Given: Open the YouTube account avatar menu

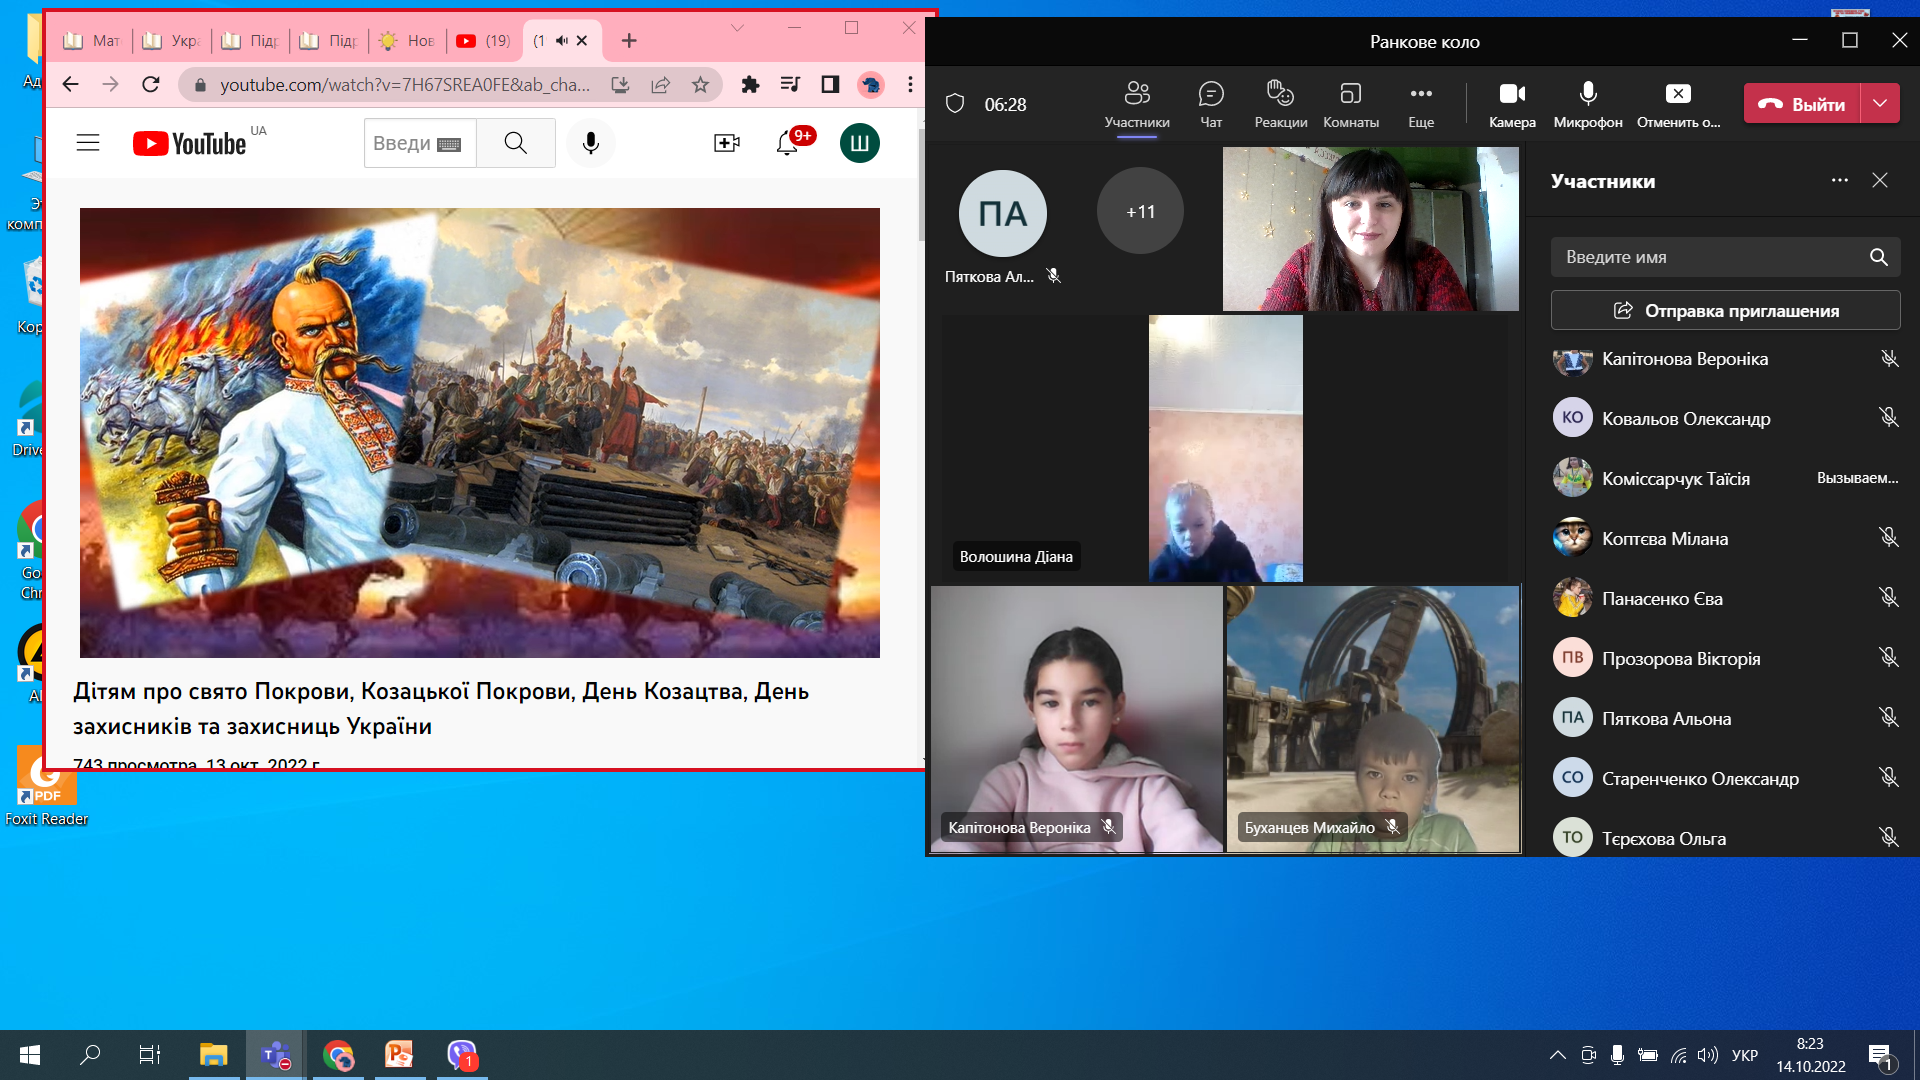Looking at the screenshot, I should (x=860, y=143).
